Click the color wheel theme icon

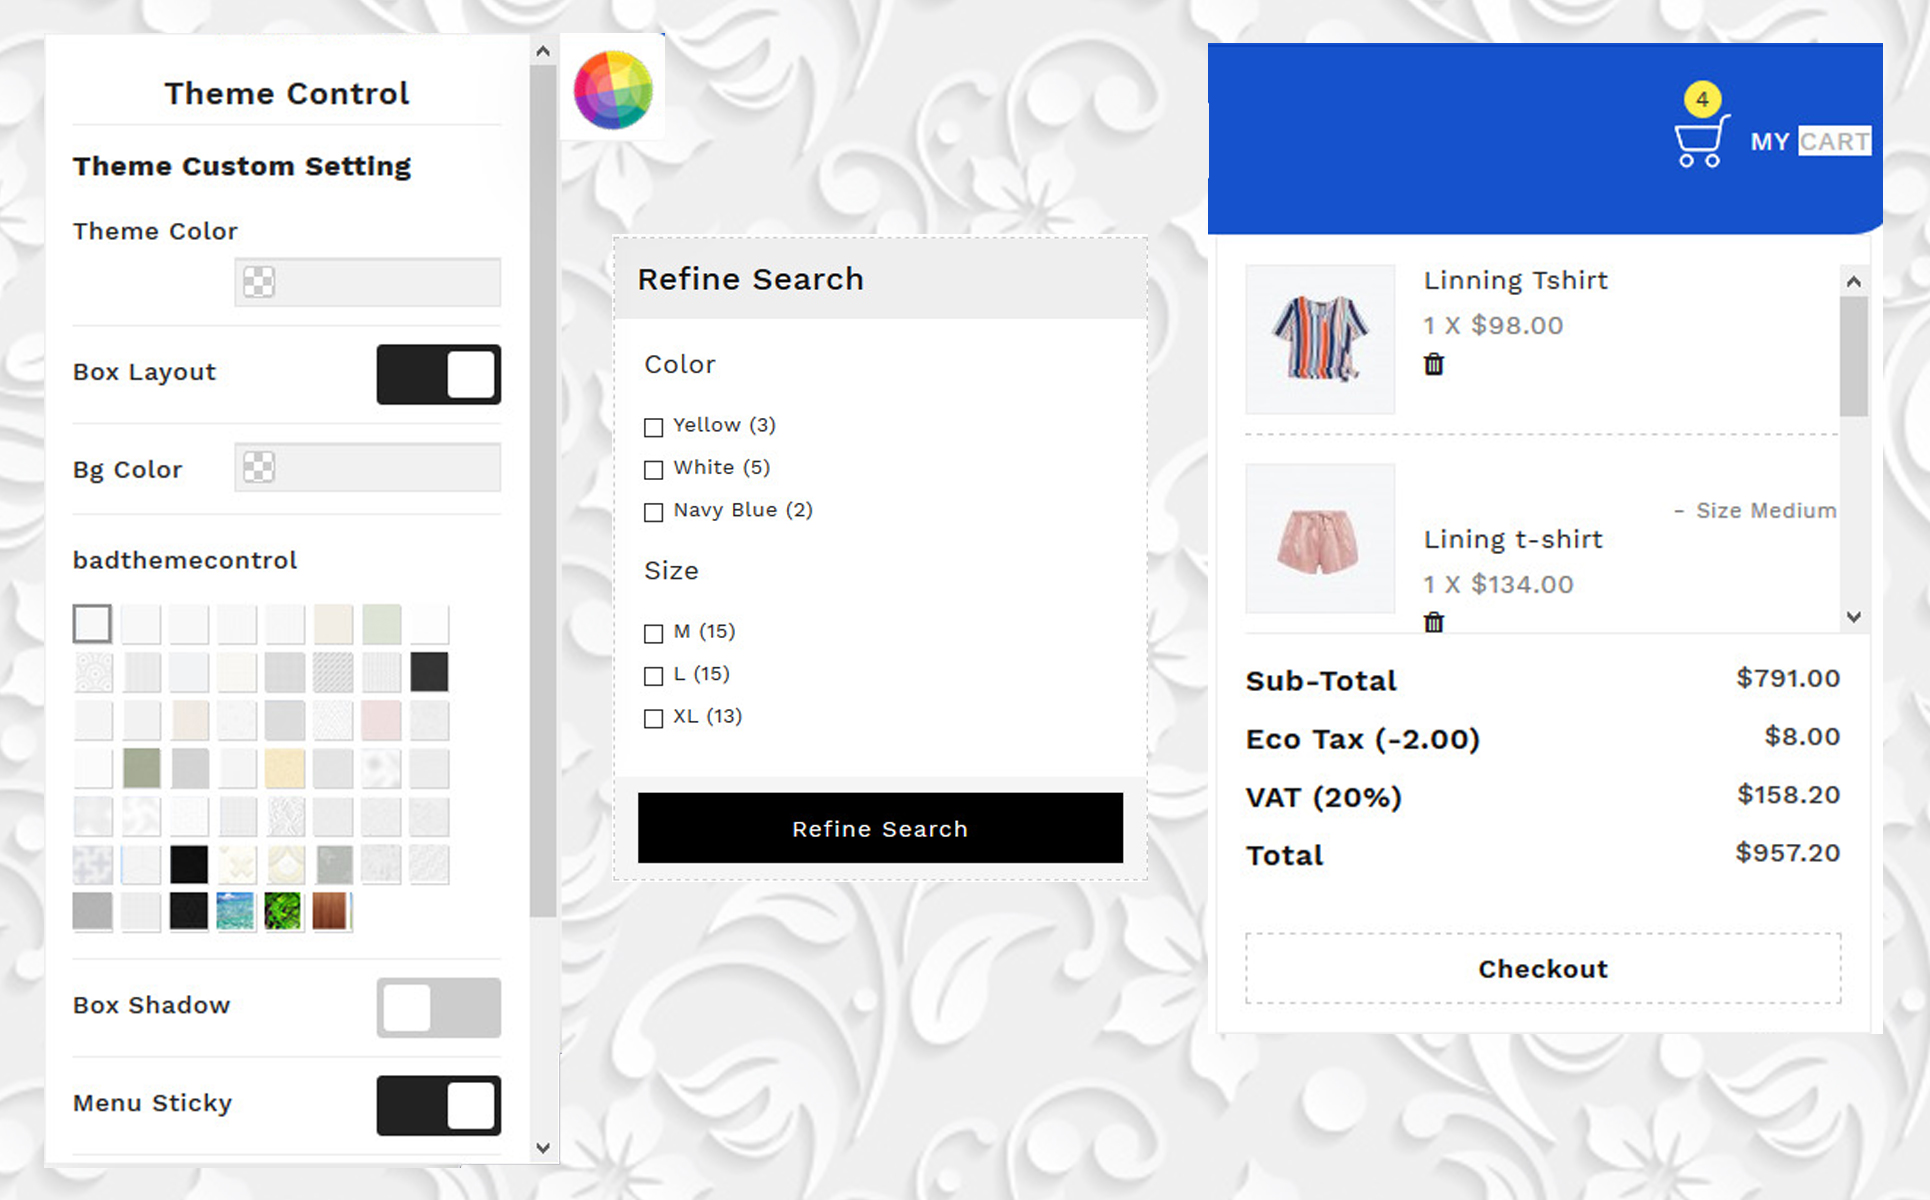coord(613,90)
